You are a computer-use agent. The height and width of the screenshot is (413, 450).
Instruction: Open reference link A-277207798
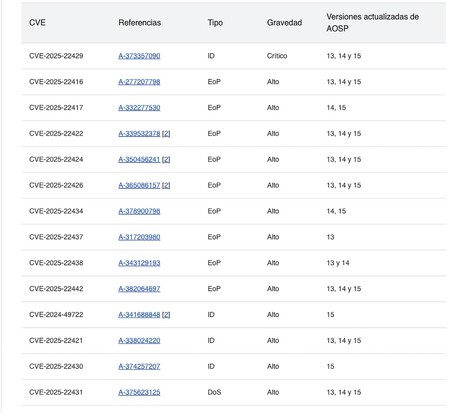coord(139,82)
